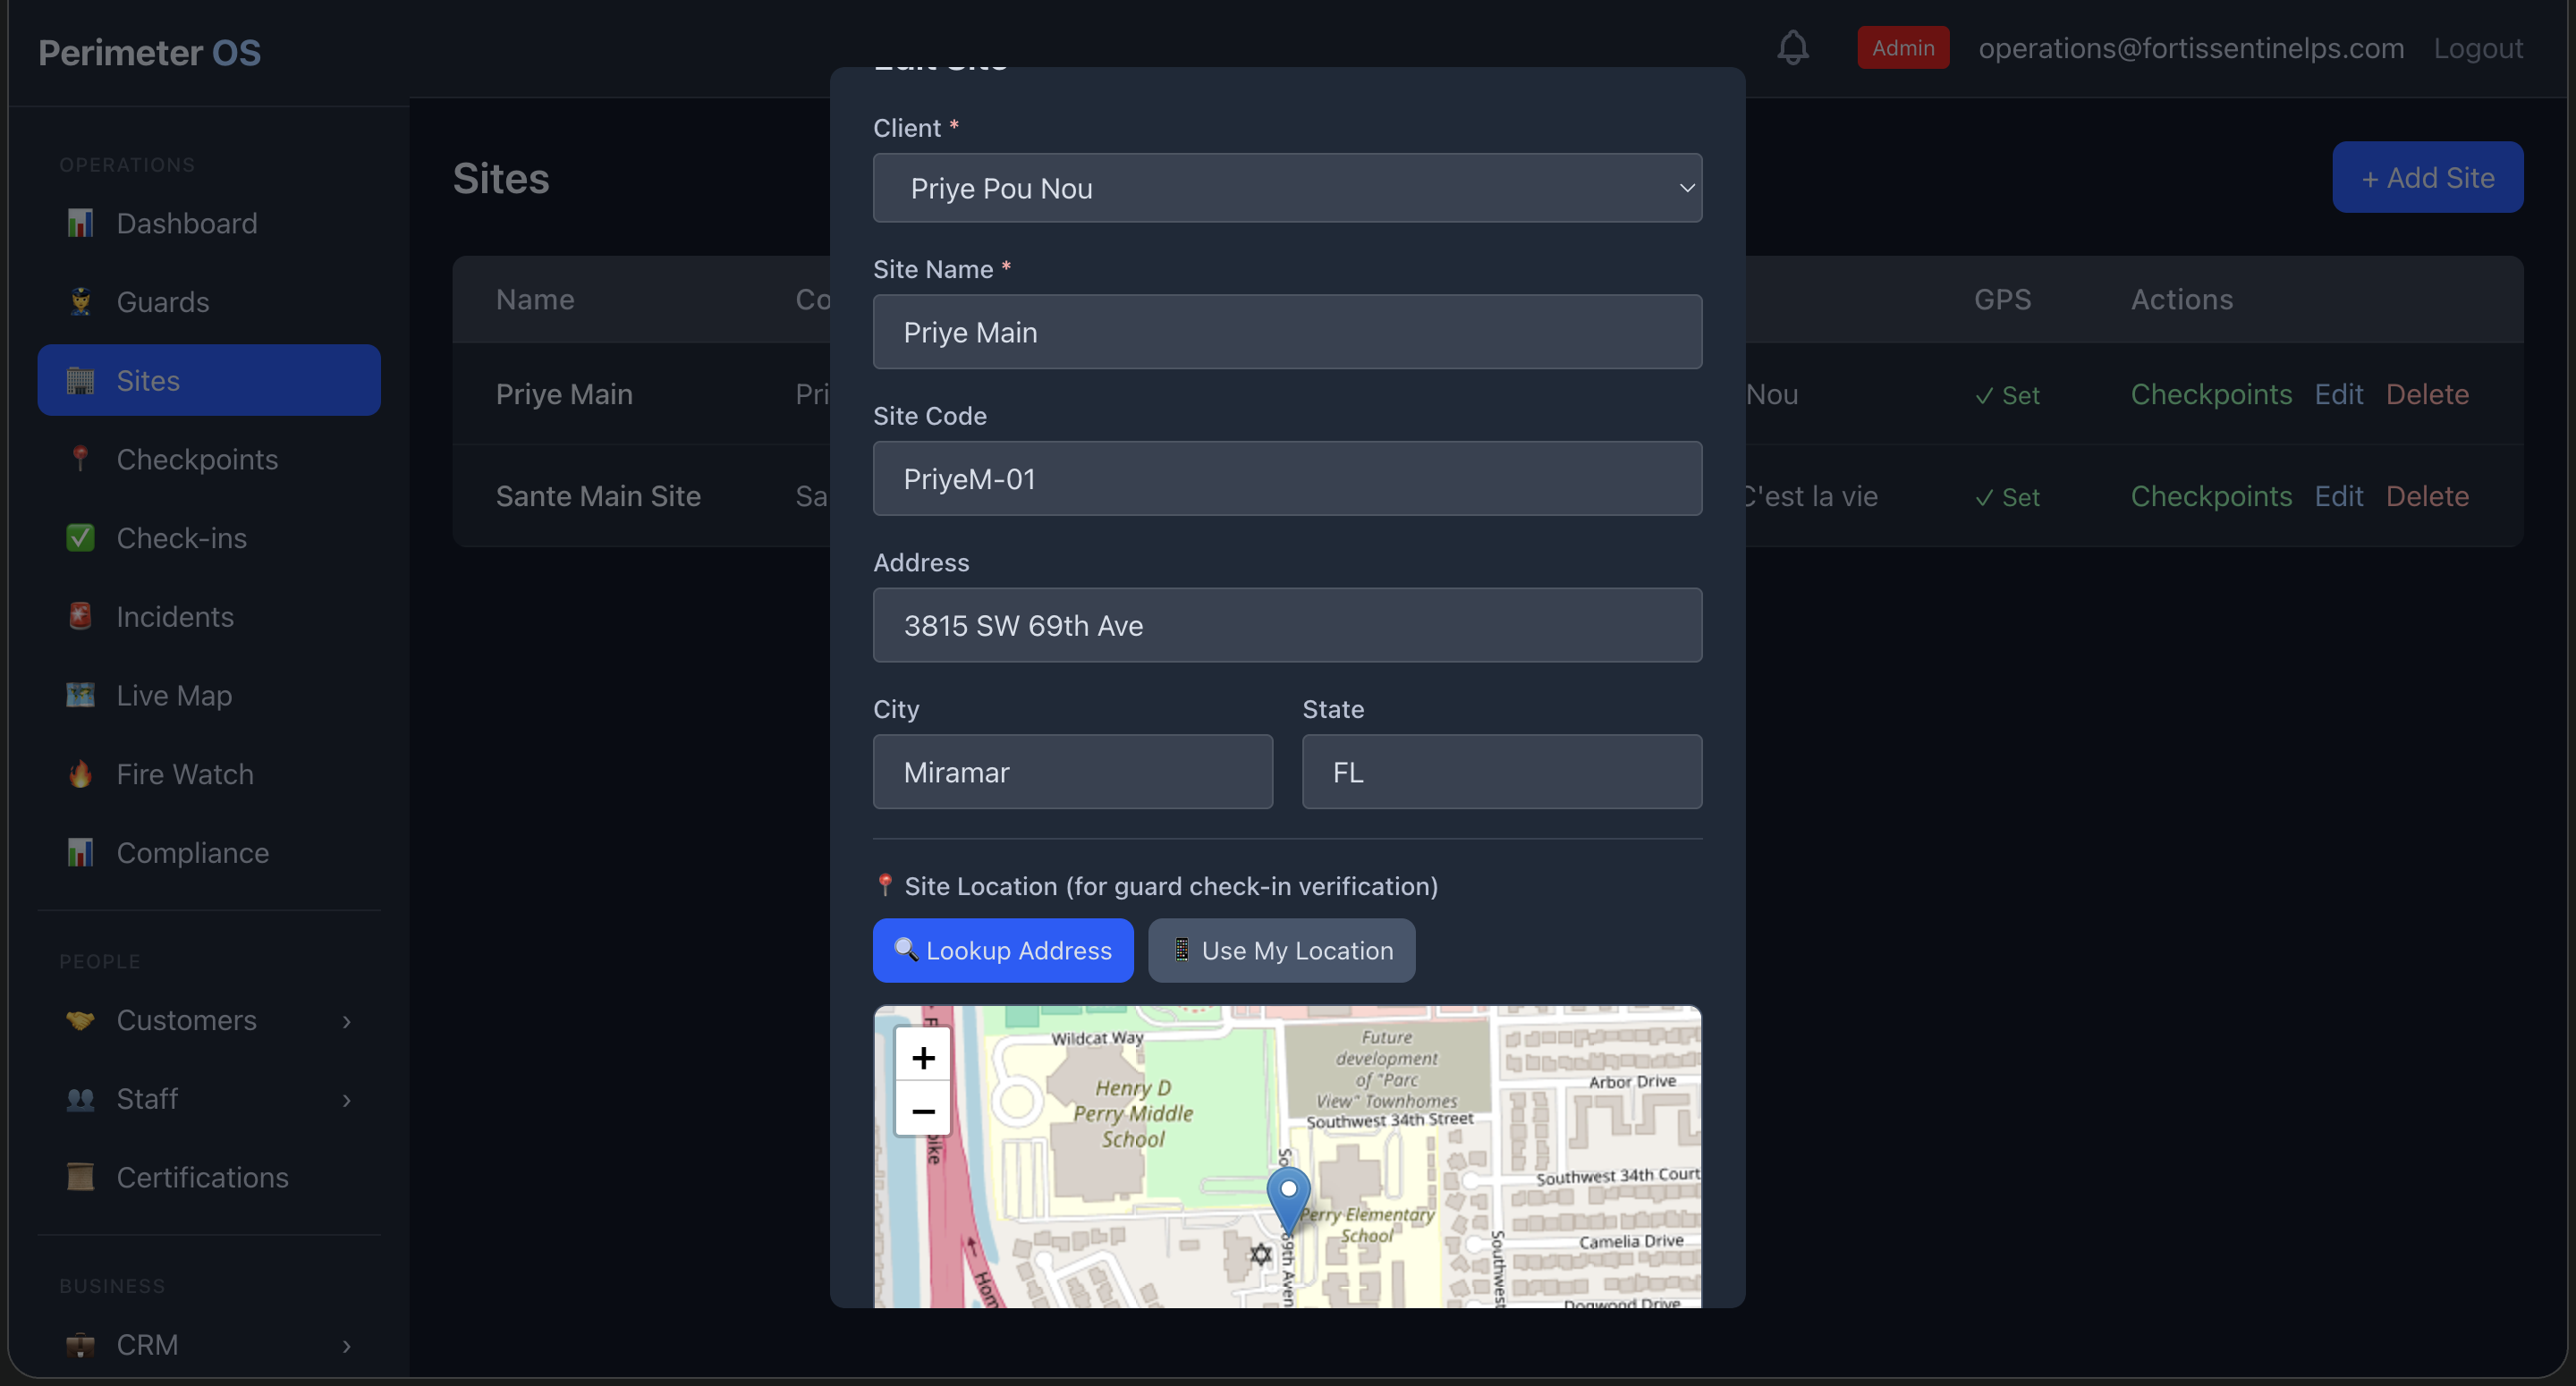Click the Live Map icon
Viewport: 2576px width, 1386px height.
tap(80, 694)
